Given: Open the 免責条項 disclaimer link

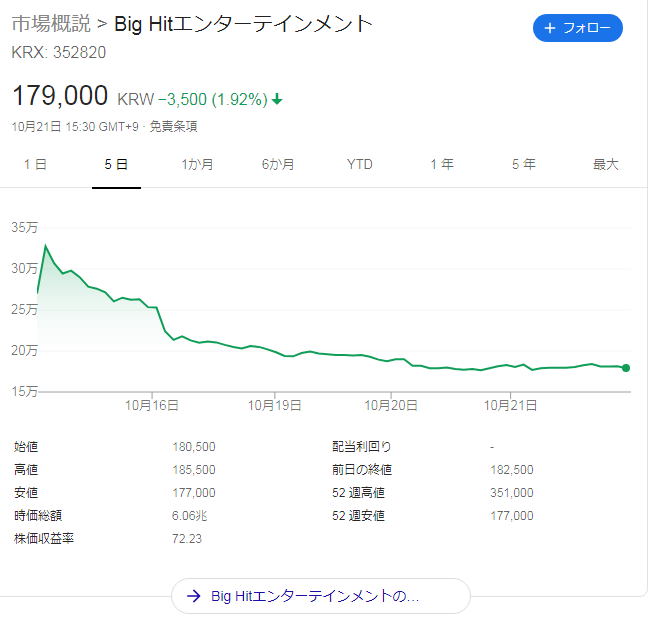Looking at the screenshot, I should pos(173,126).
